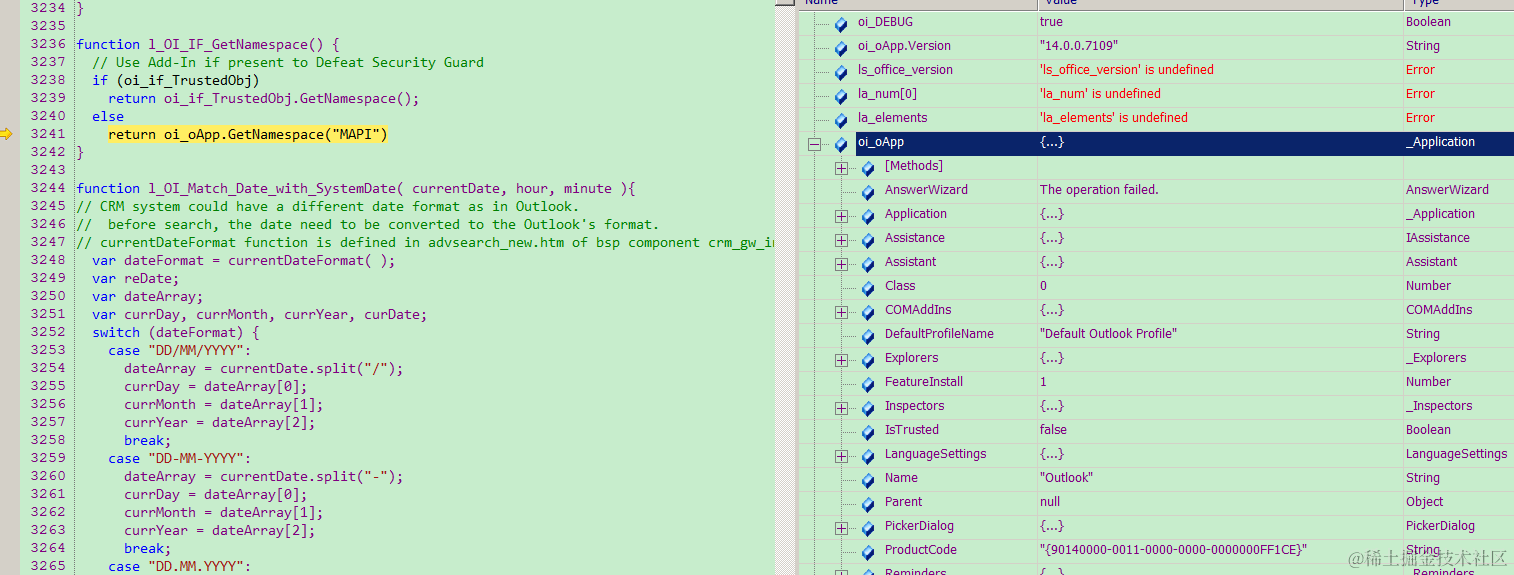
Task: Click the la_num[0] cube icon
Action: point(841,96)
